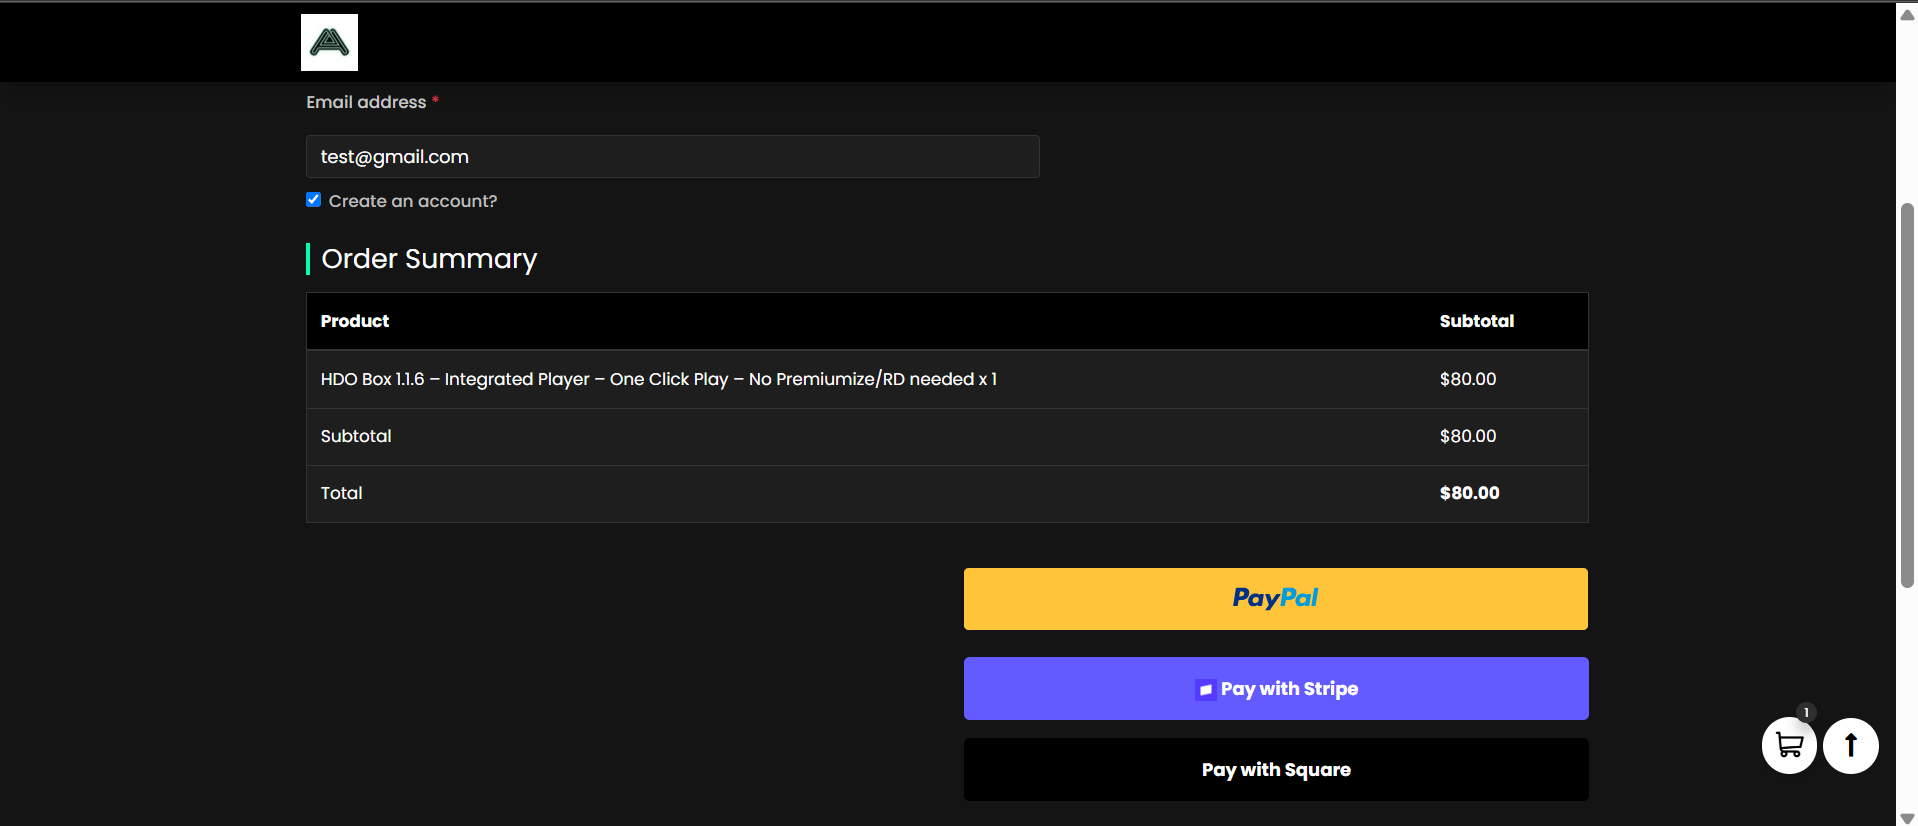Click the $80.00 value in Subtotal row
Image resolution: width=1918 pixels, height=826 pixels.
coord(1468,436)
